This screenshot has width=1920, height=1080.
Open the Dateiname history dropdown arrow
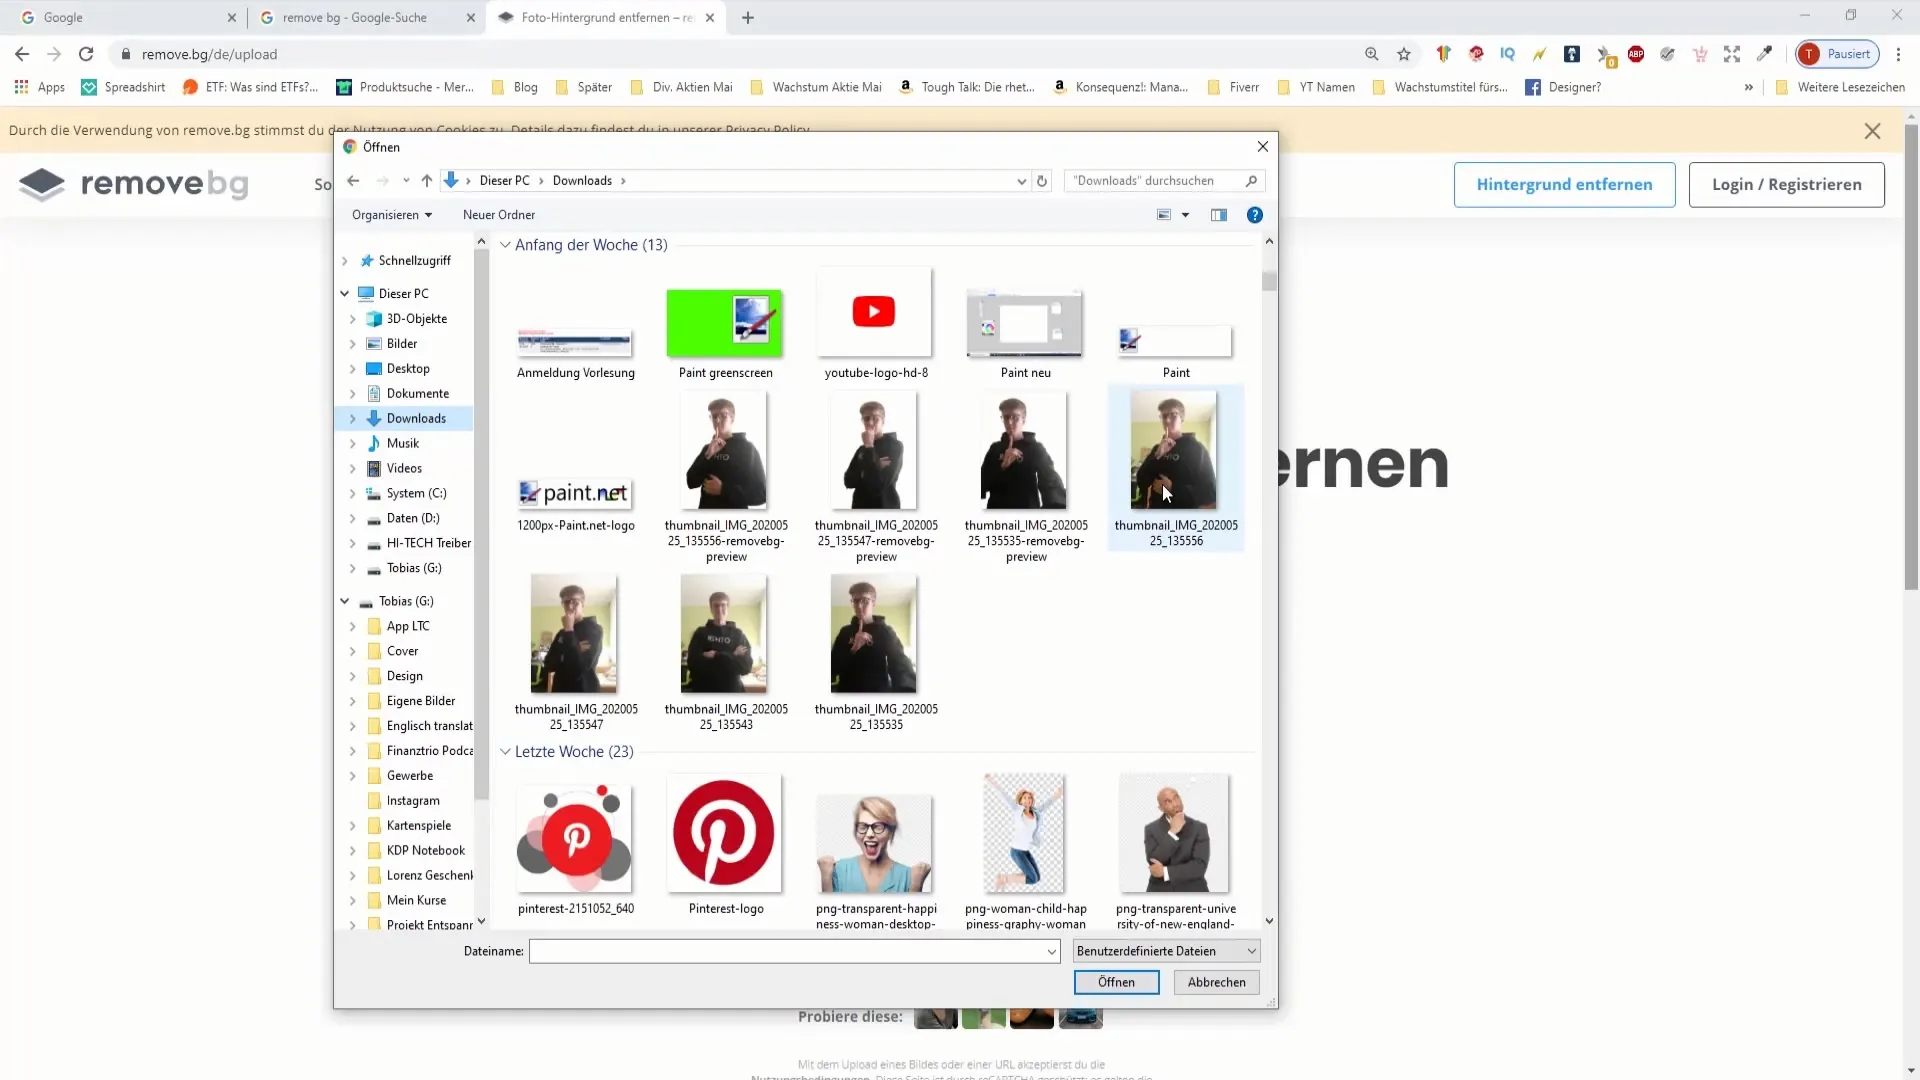click(1051, 952)
